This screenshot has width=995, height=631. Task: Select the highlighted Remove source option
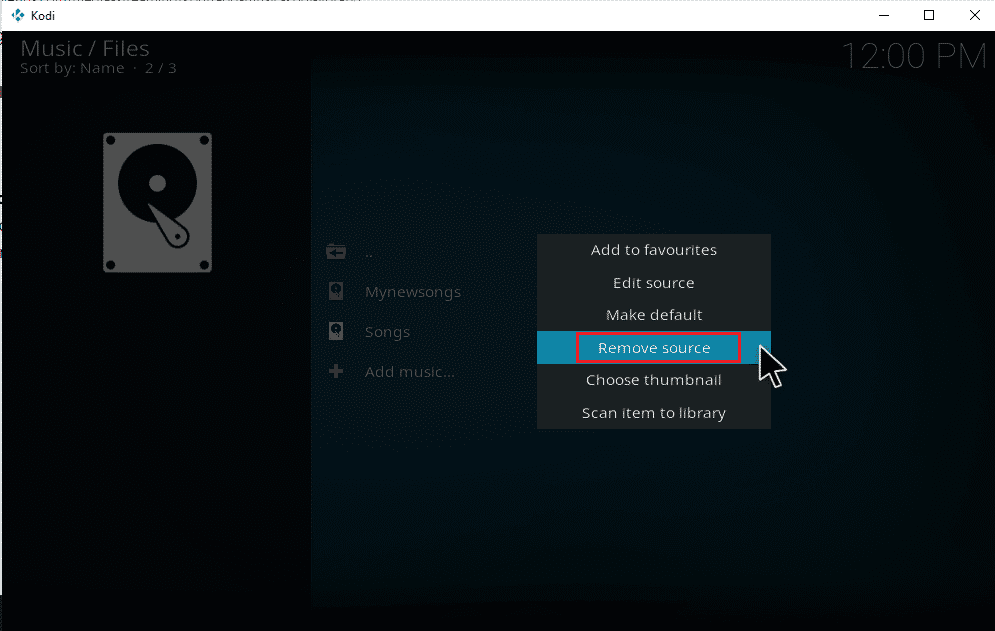[654, 348]
